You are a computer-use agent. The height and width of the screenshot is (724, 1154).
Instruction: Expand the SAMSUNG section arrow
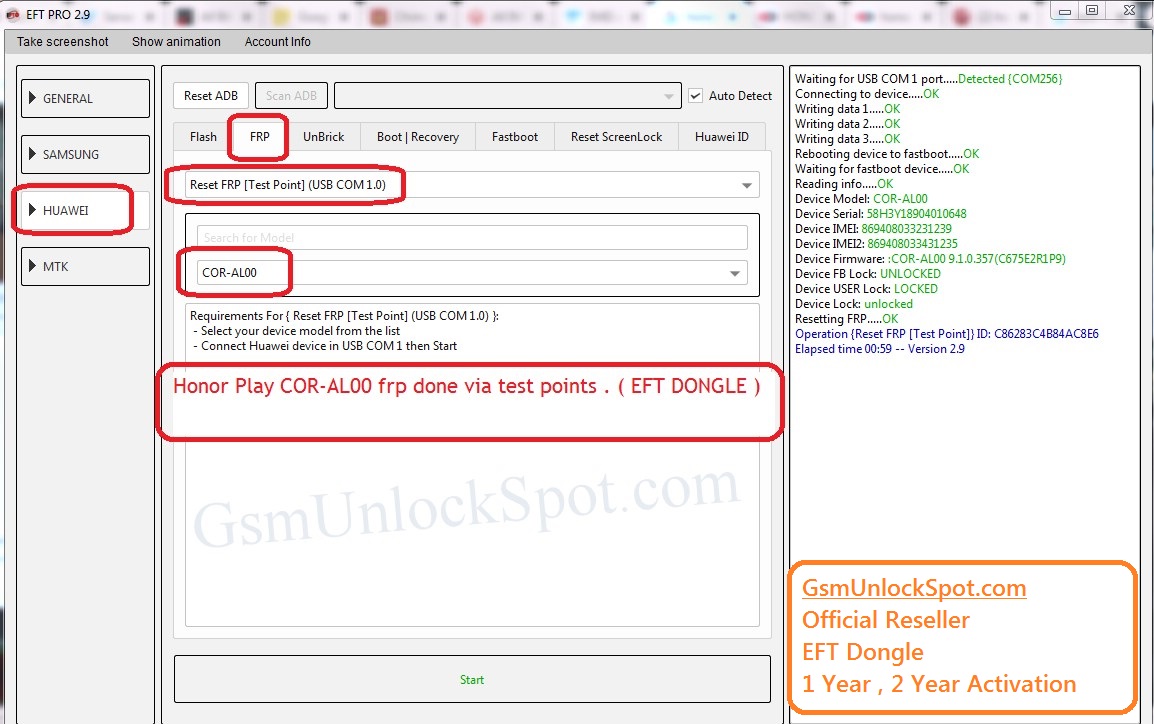pos(32,154)
